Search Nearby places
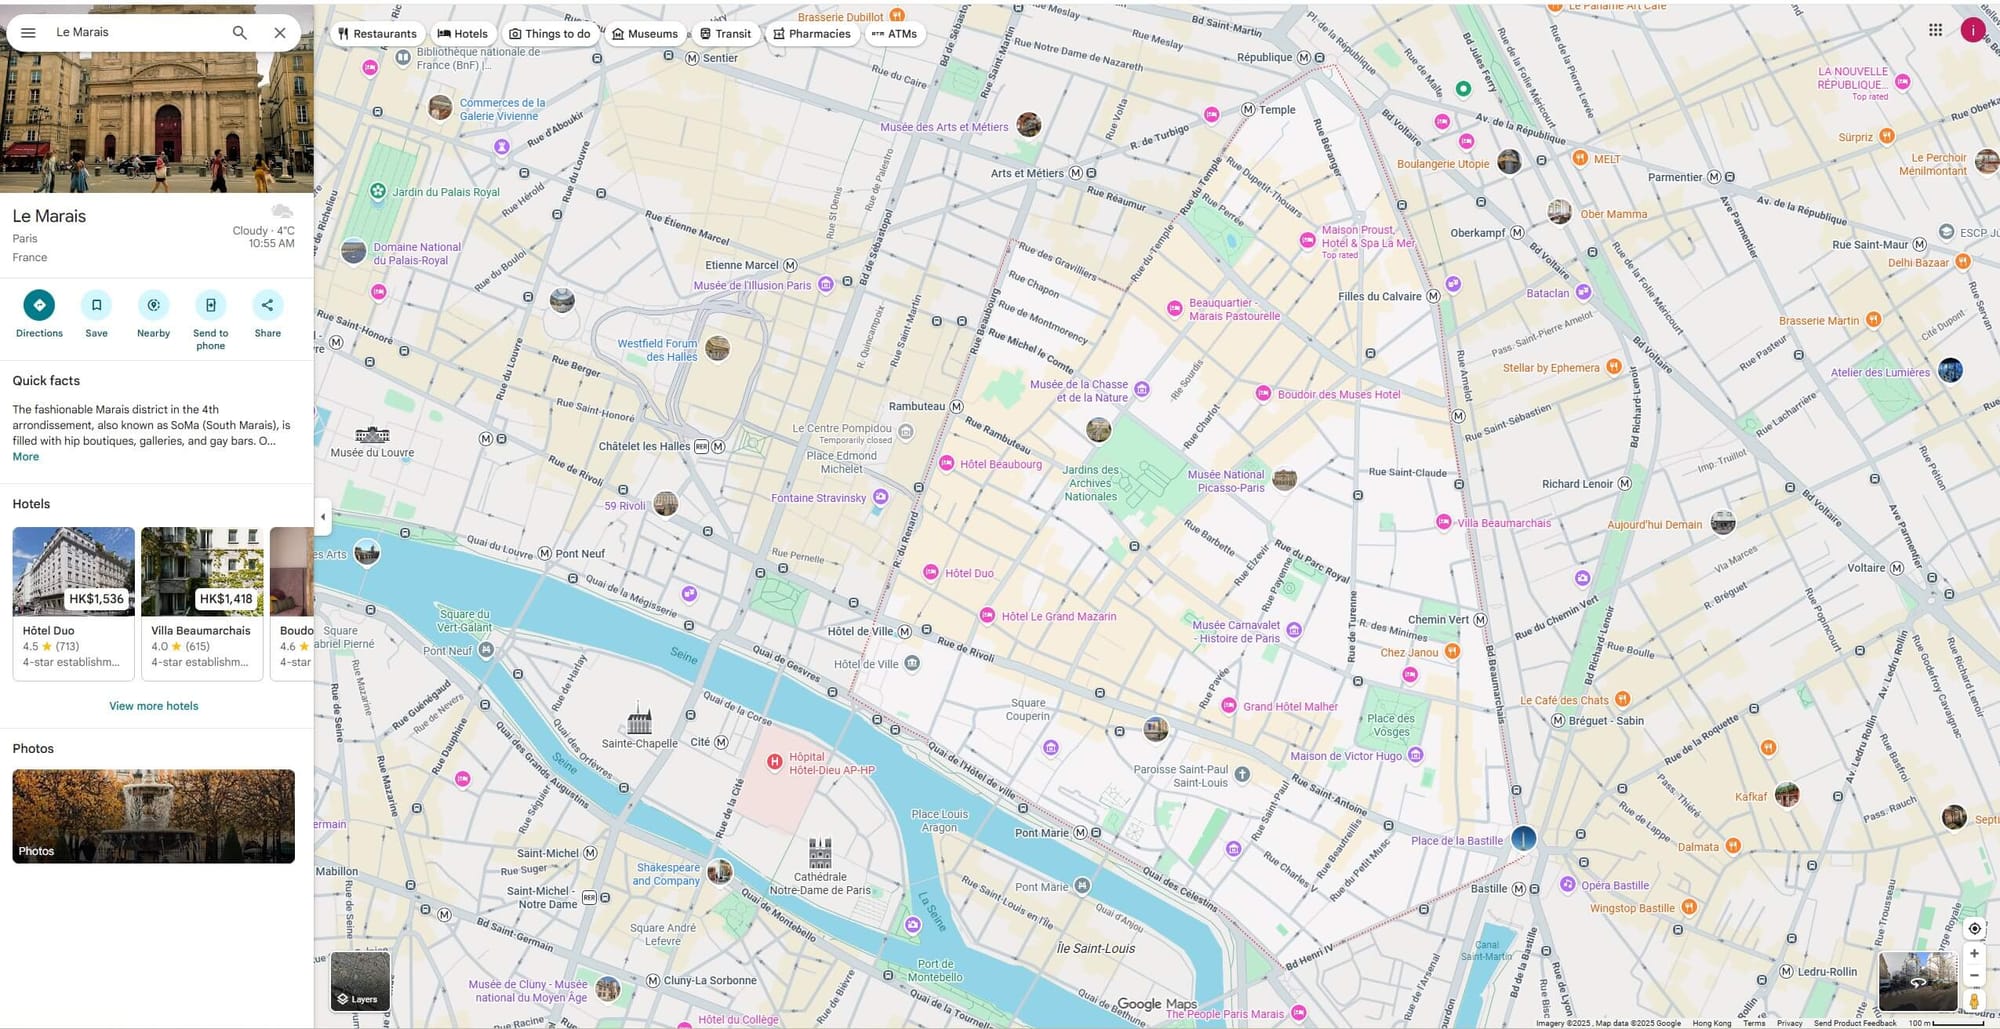 click(x=153, y=306)
